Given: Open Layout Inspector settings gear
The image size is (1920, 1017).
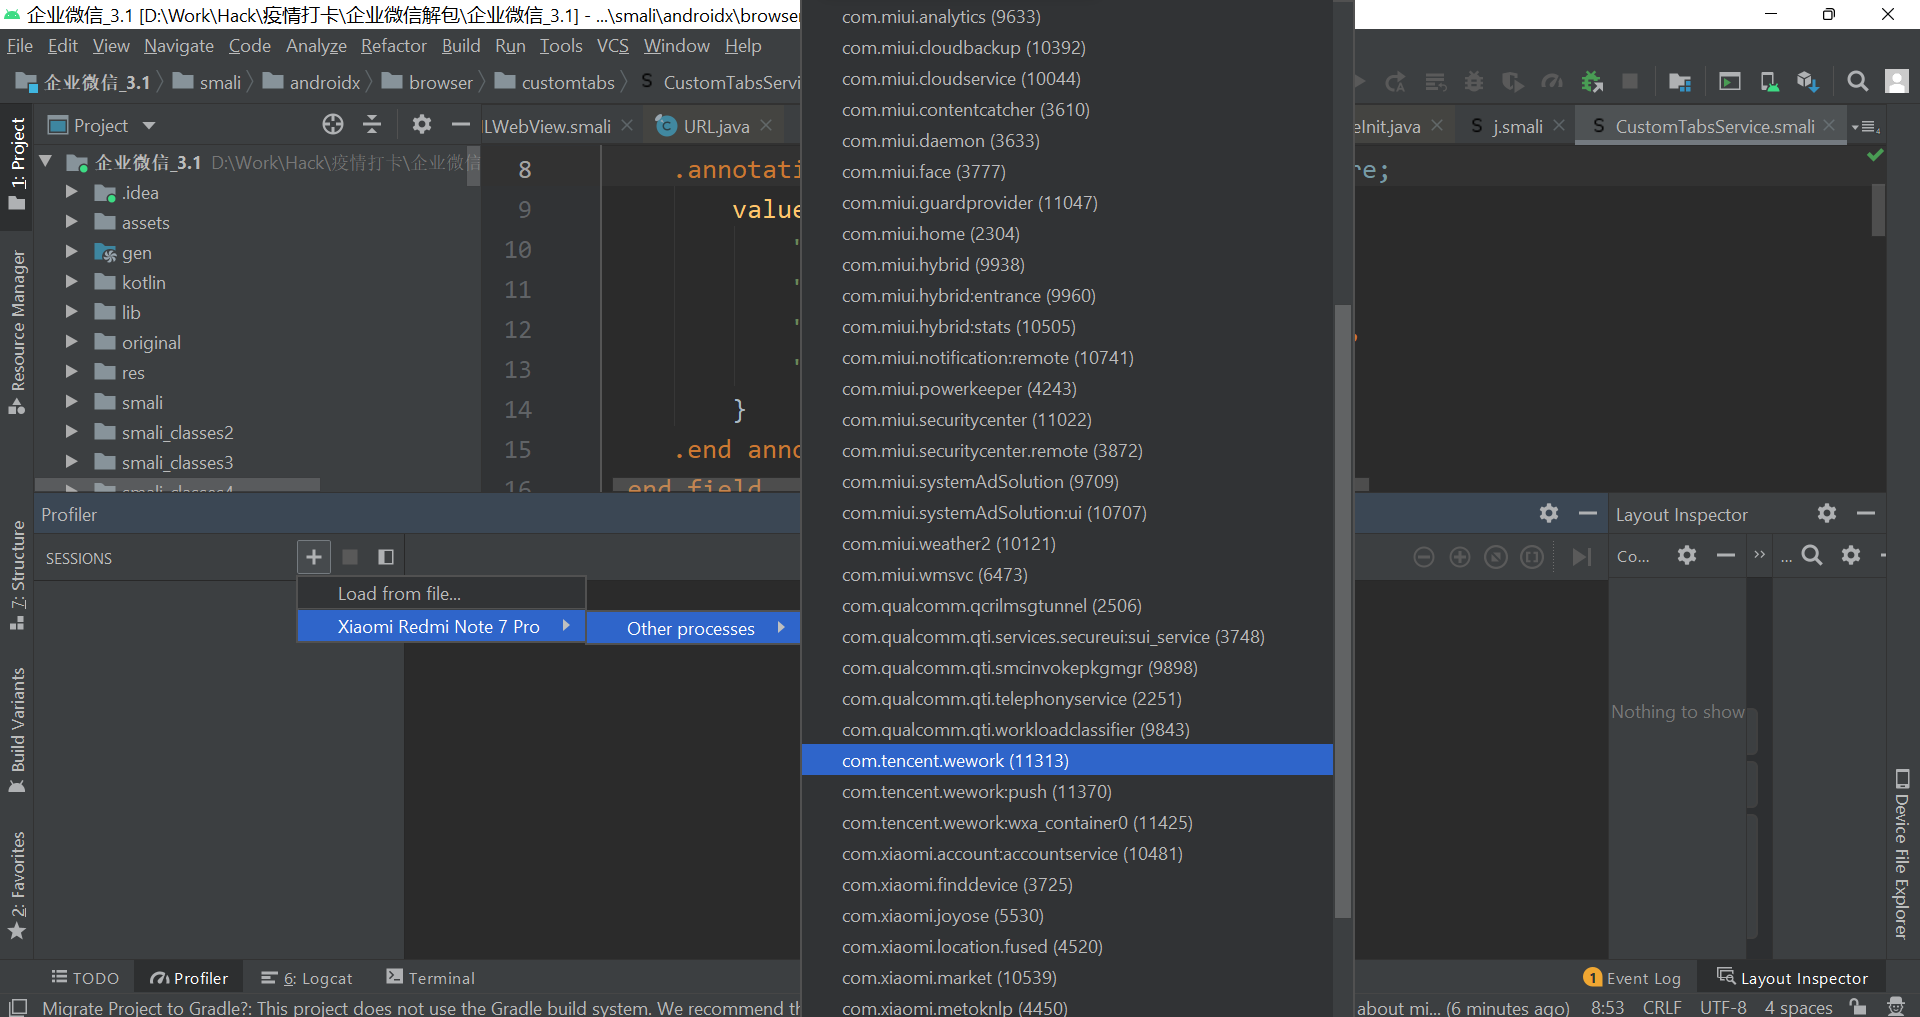Looking at the screenshot, I should click(1827, 514).
